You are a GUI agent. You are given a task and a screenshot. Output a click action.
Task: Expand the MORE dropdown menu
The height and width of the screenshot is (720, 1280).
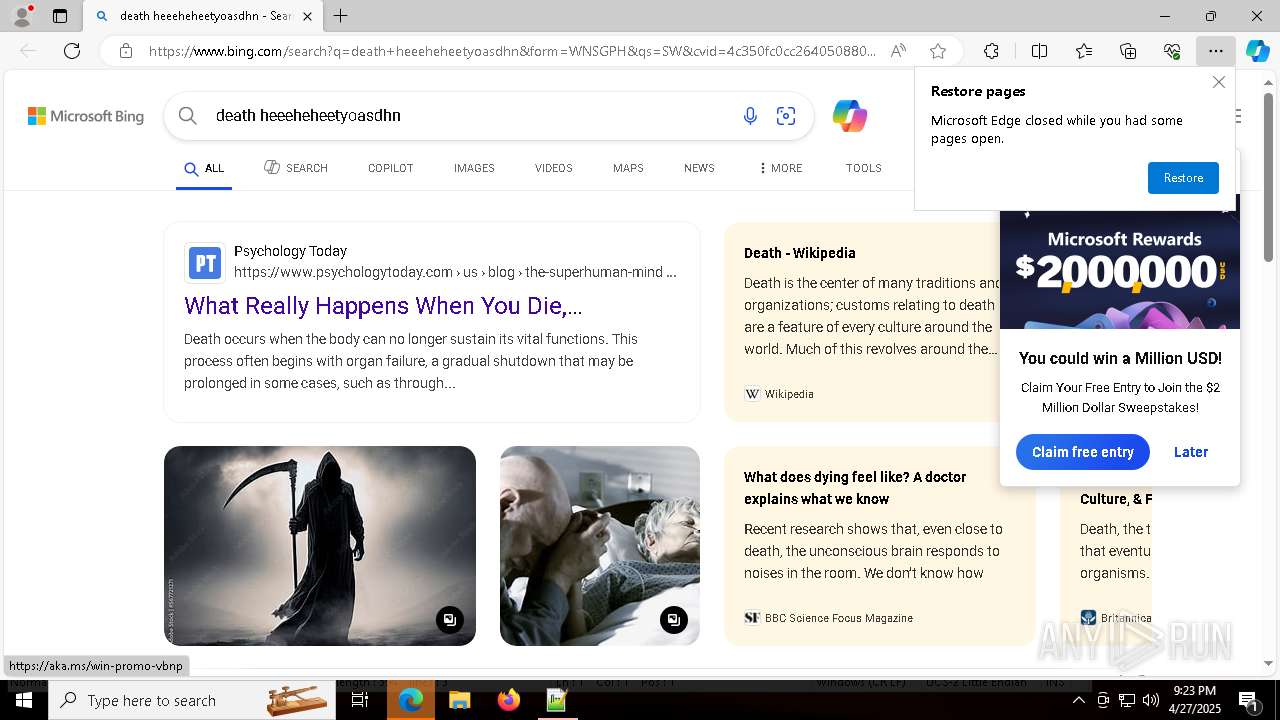pos(780,168)
